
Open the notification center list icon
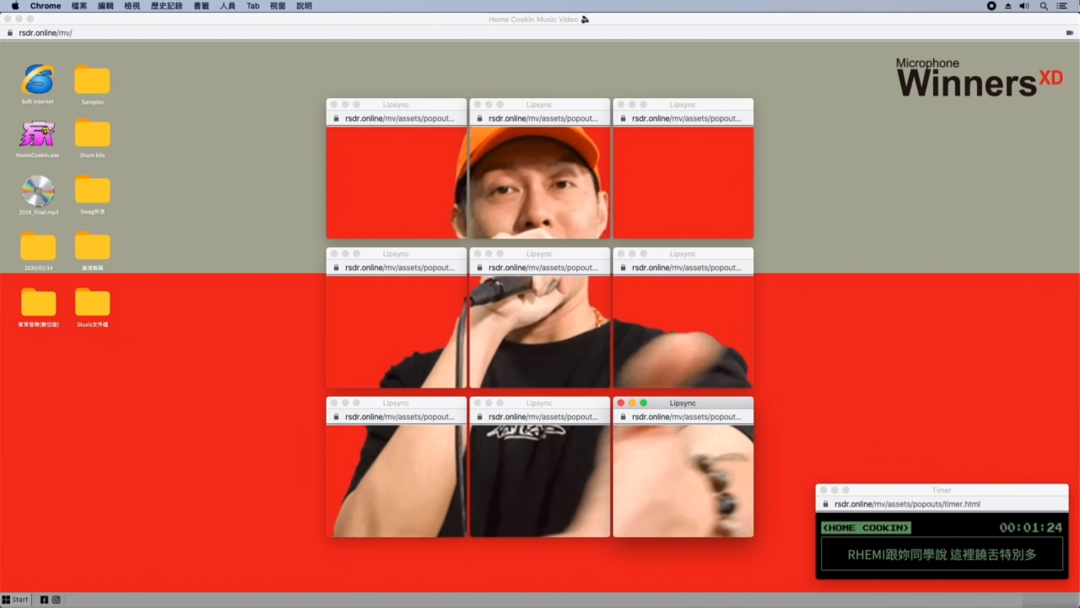point(1062,6)
